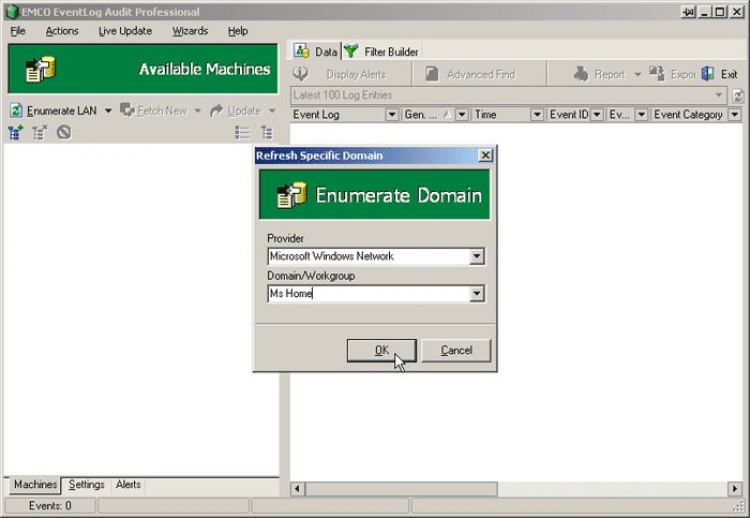Switch to the Filter Builder tab
This screenshot has width=750, height=518.
381,51
